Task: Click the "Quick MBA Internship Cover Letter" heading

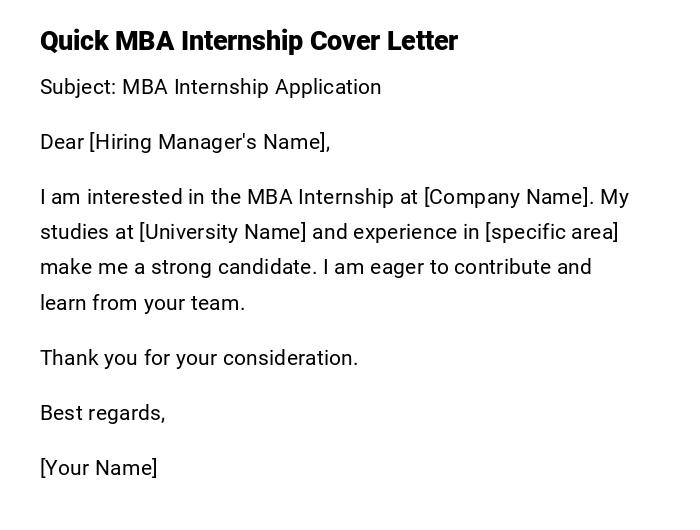Action: pyautogui.click(x=248, y=41)
